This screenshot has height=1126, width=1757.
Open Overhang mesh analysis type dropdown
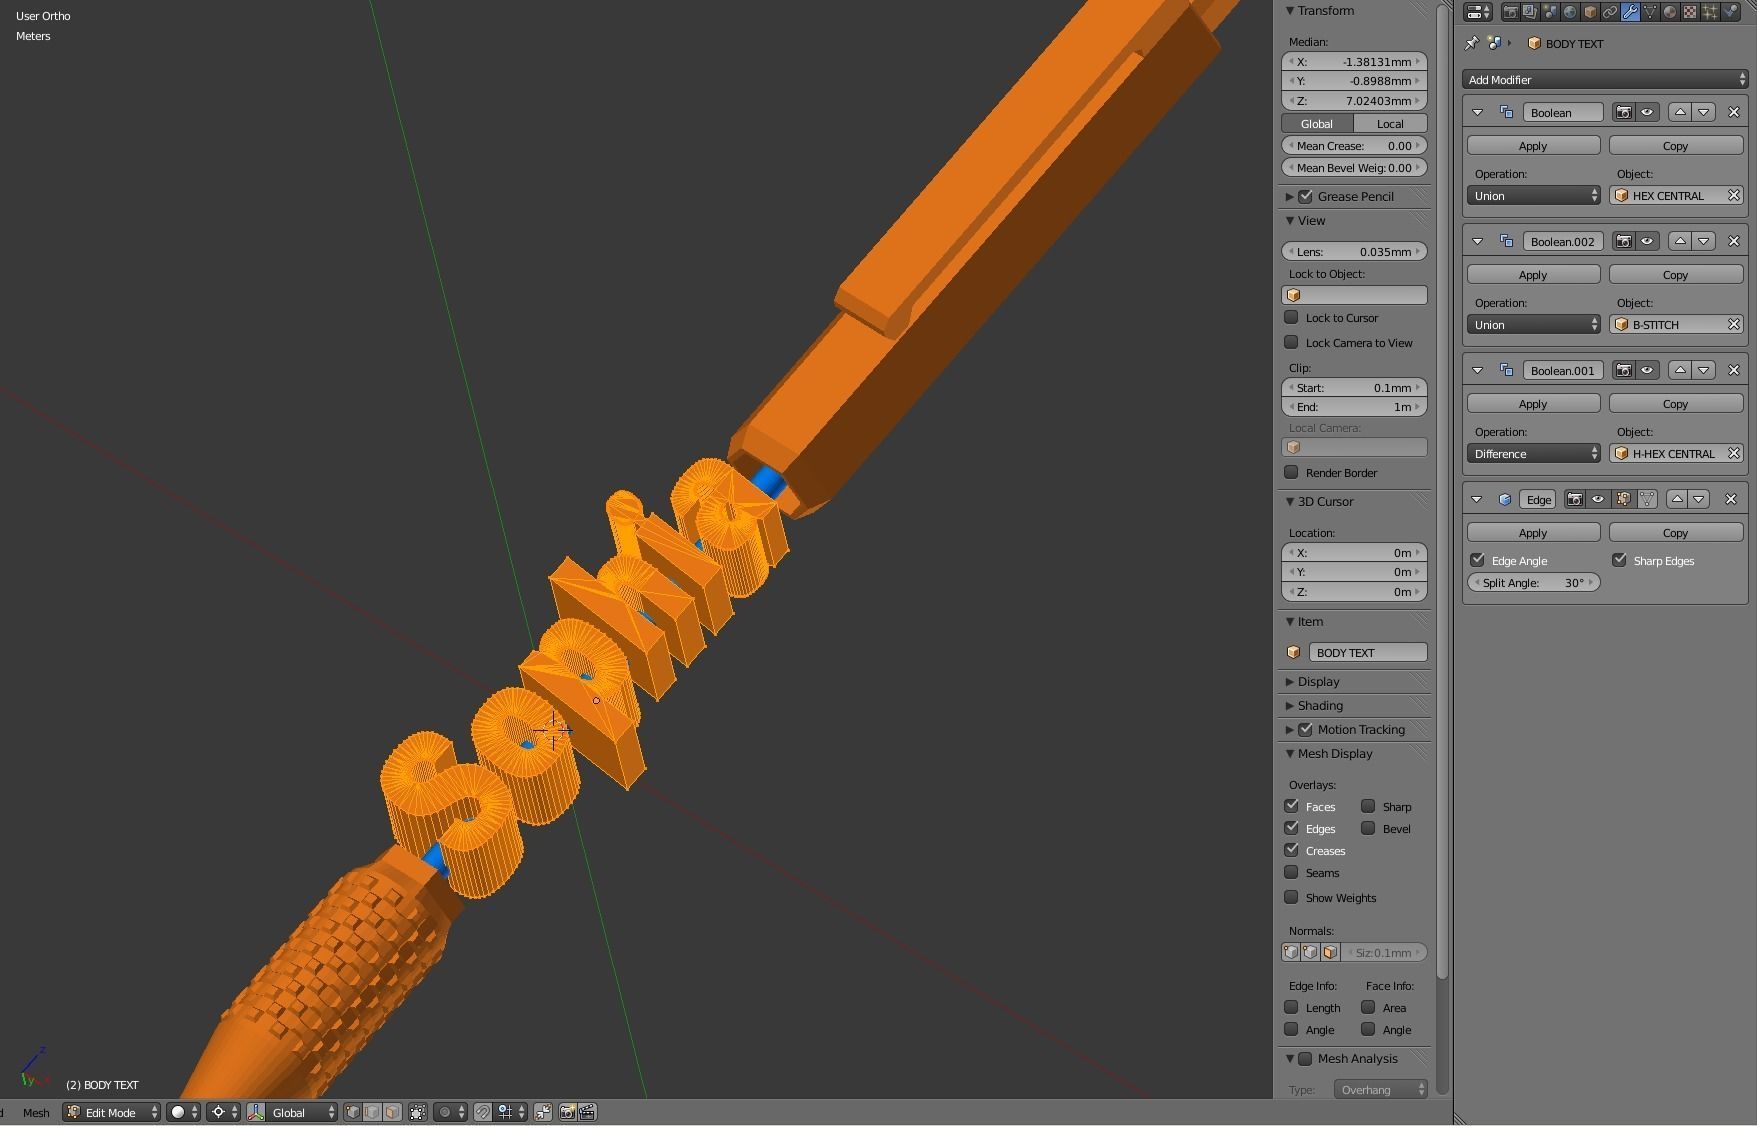(1381, 1089)
